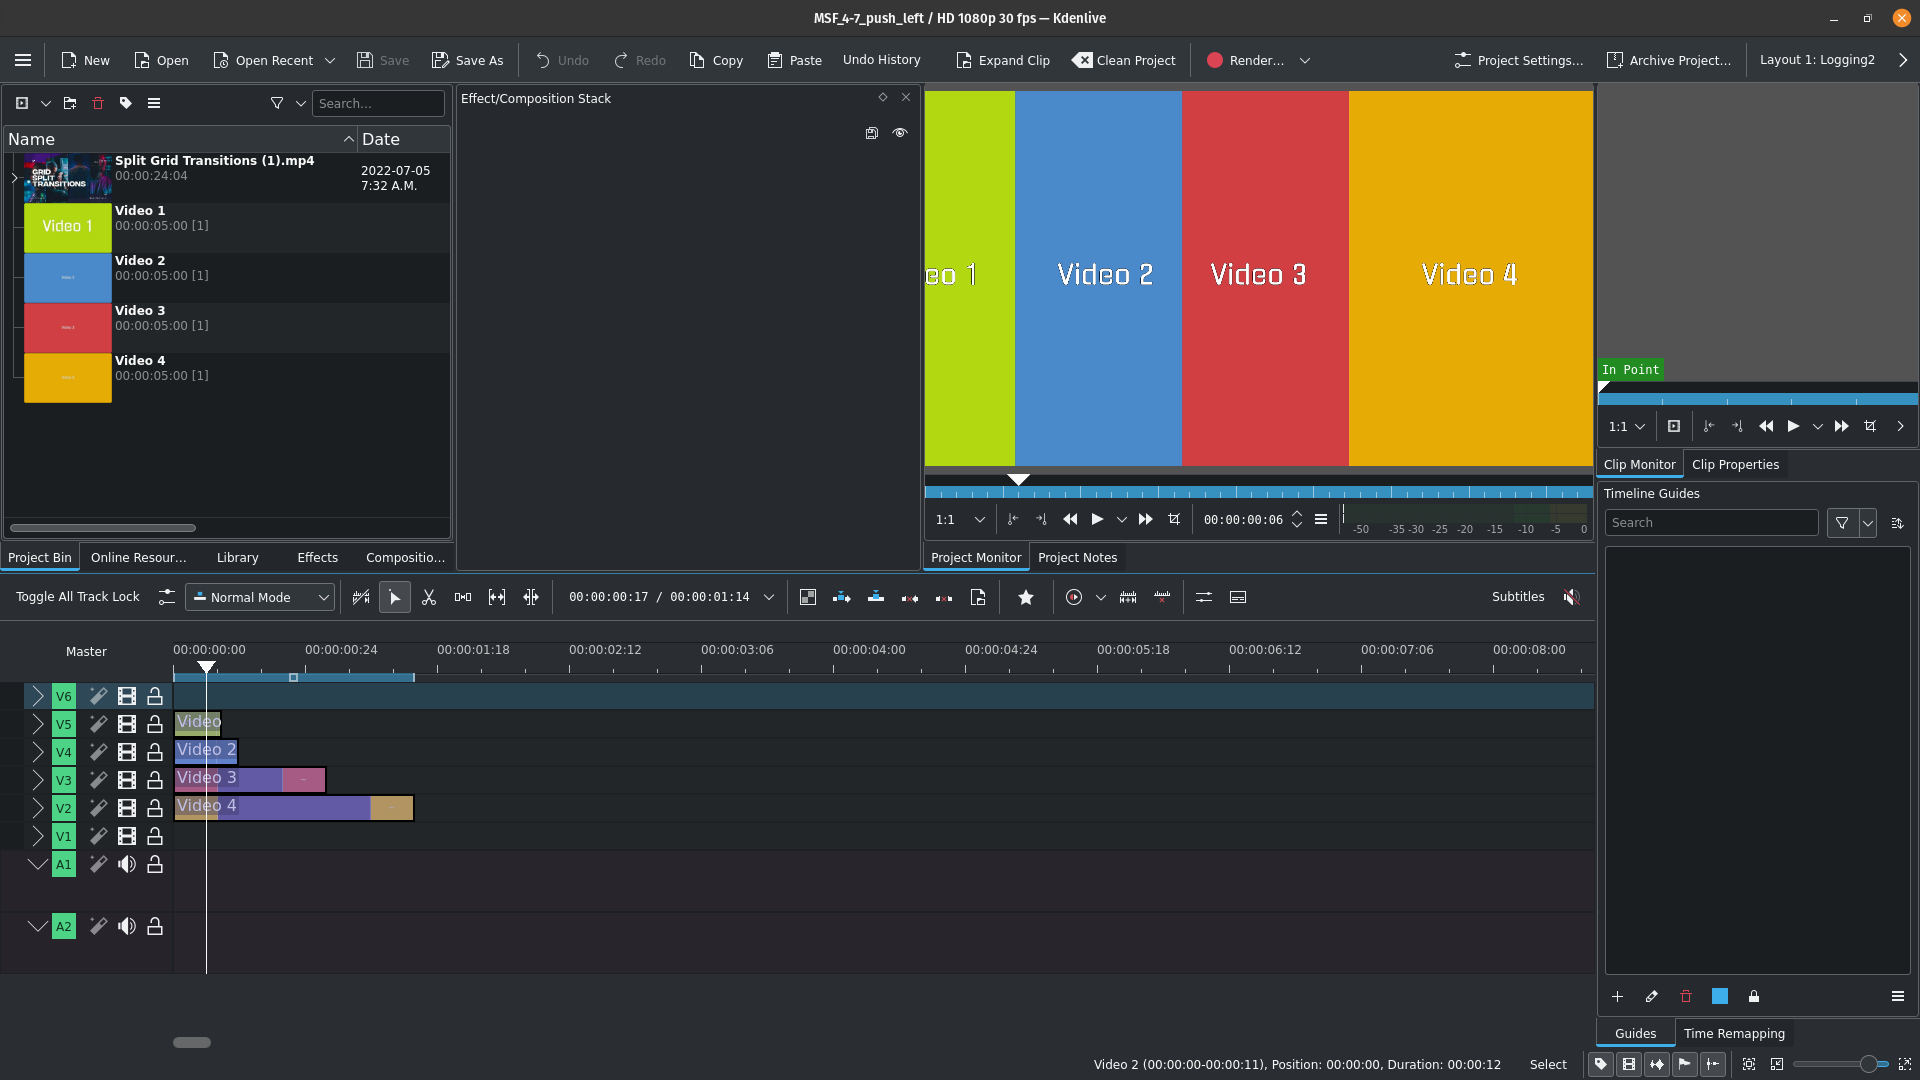1920x1080 pixels.
Task: Switch to the Library tab
Action: point(237,558)
